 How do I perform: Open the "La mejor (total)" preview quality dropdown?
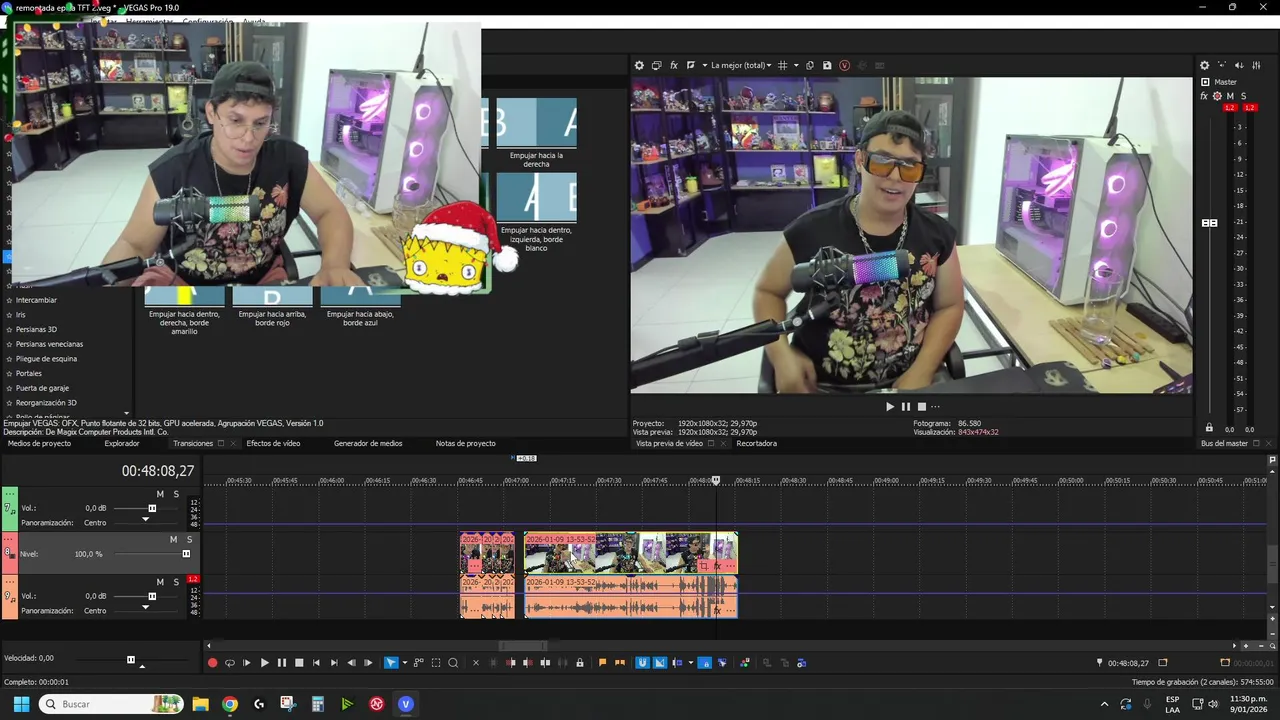(741, 65)
